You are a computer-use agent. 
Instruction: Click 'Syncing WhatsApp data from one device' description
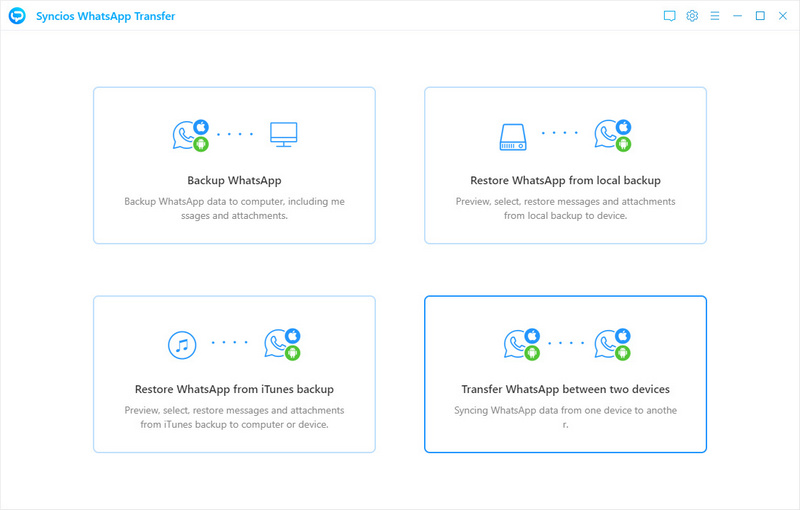(x=565, y=417)
